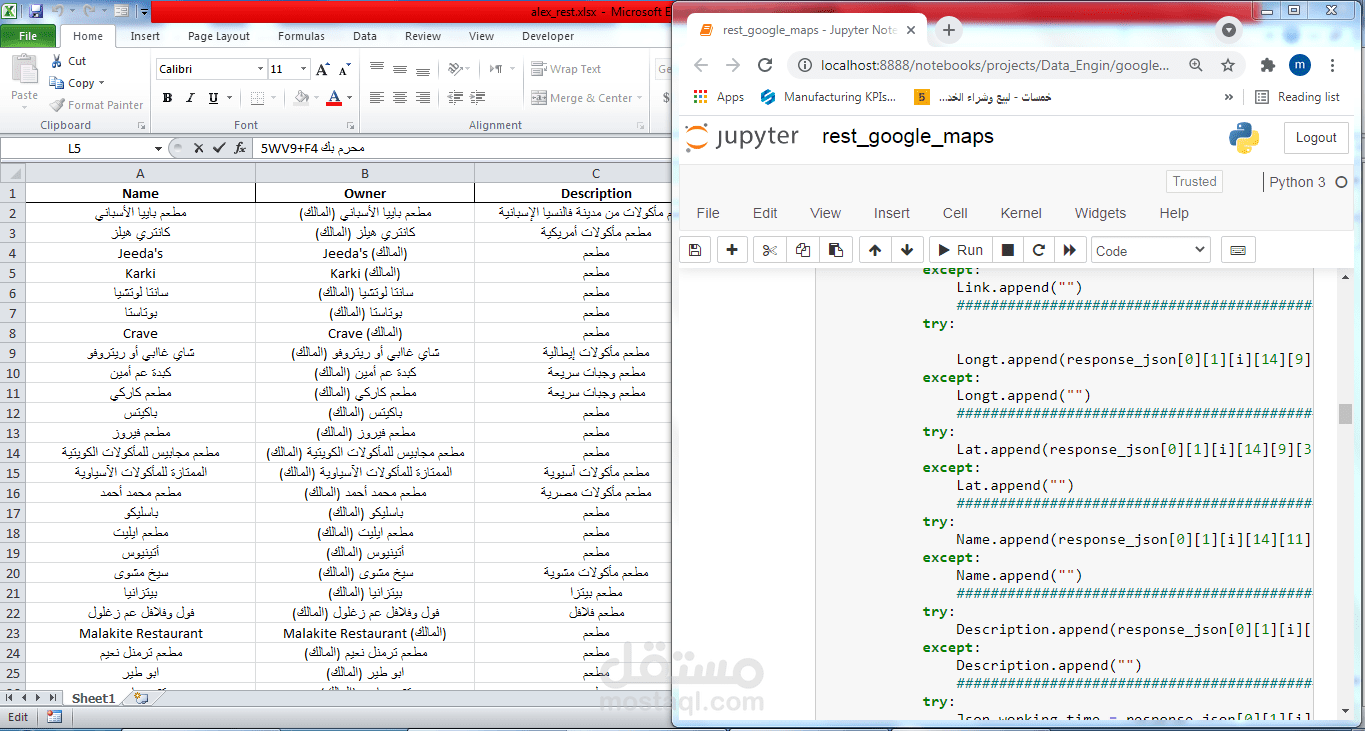Paste cells below in Jupyter toolbar

pos(835,250)
